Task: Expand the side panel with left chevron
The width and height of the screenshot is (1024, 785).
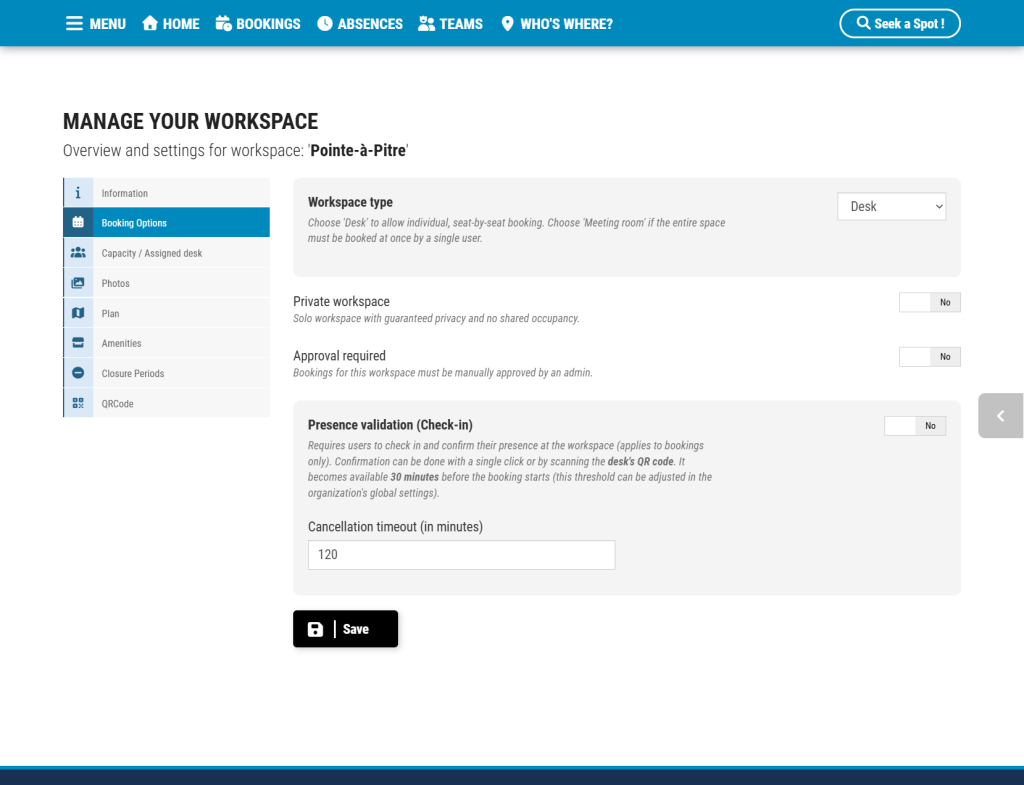Action: 1000,415
